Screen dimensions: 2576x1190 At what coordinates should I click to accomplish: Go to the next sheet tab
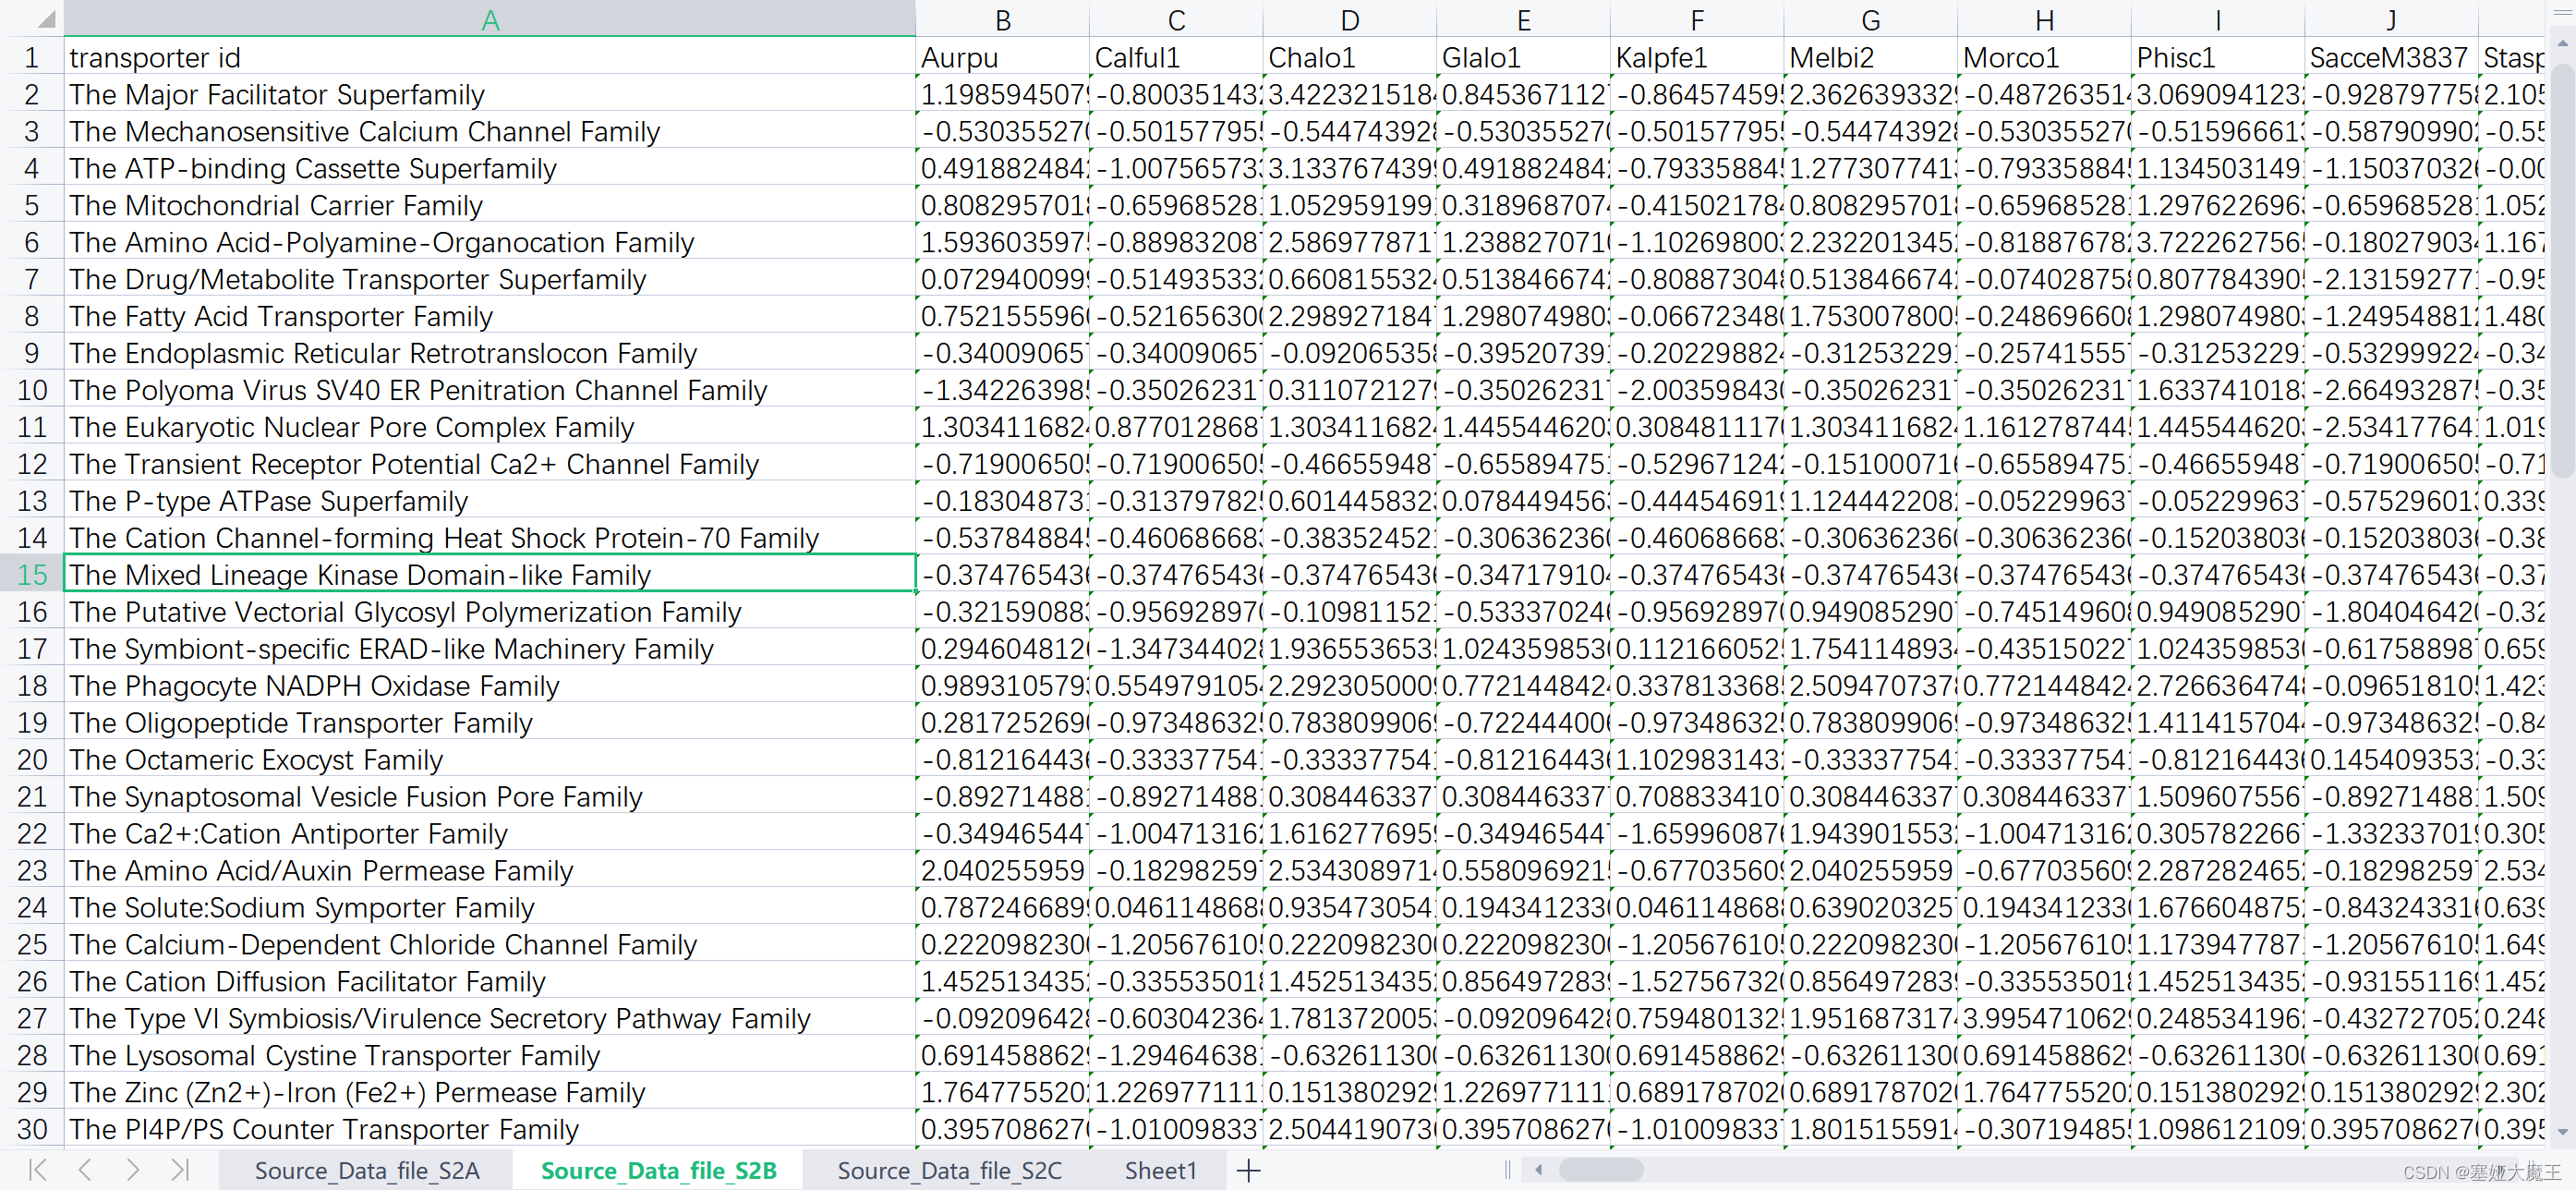point(133,1169)
